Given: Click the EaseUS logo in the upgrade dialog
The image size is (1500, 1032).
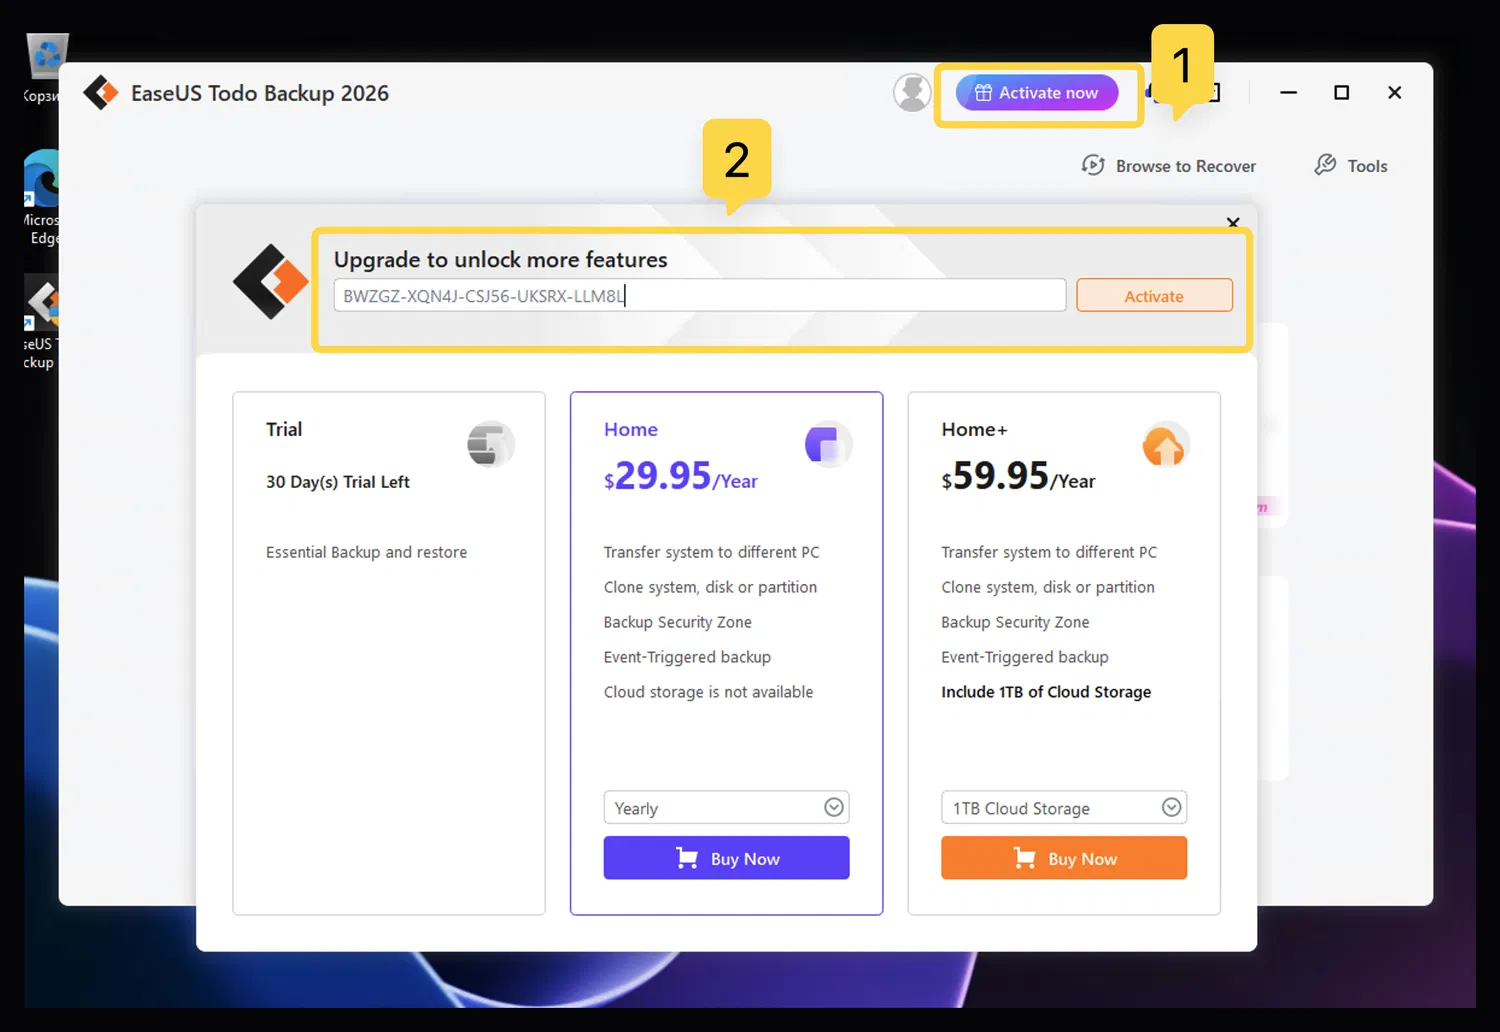Looking at the screenshot, I should pyautogui.click(x=270, y=282).
